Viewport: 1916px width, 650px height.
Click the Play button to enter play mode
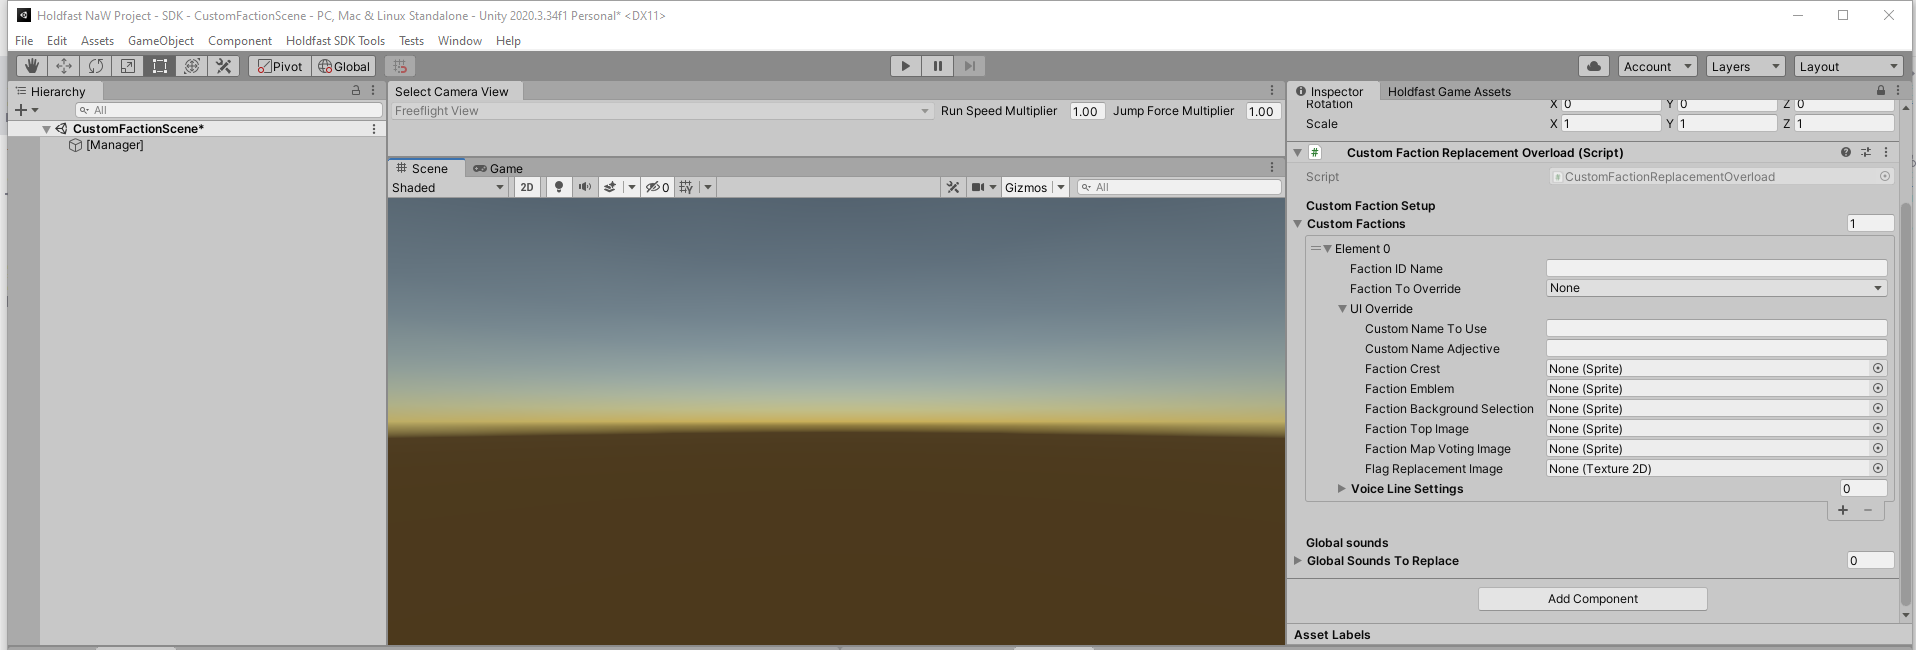[x=905, y=66]
